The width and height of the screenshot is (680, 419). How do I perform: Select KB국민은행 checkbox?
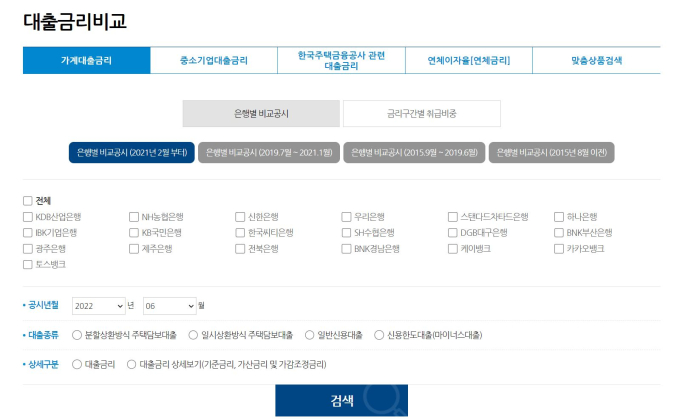tap(134, 233)
